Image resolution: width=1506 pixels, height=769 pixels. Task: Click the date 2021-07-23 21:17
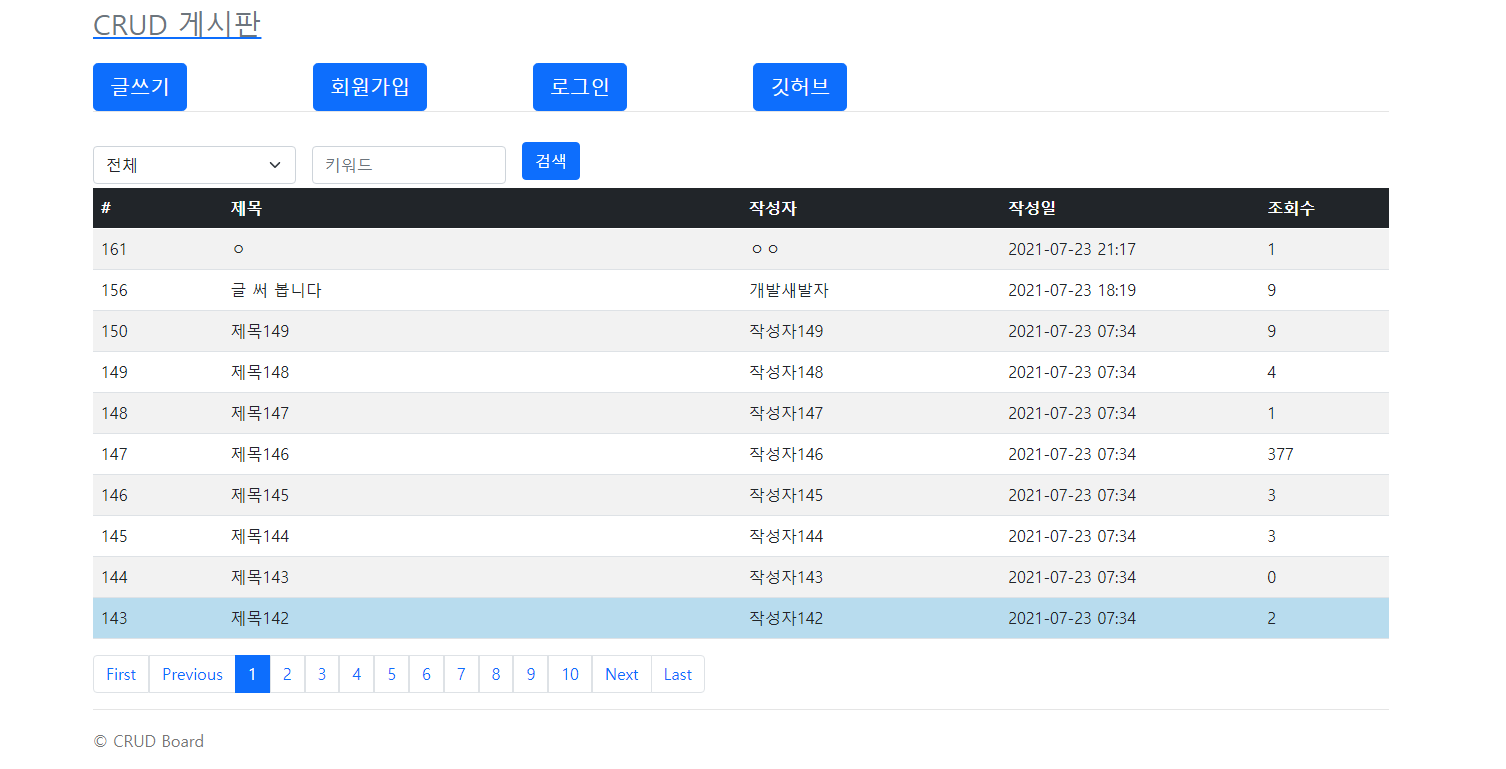[1072, 250]
